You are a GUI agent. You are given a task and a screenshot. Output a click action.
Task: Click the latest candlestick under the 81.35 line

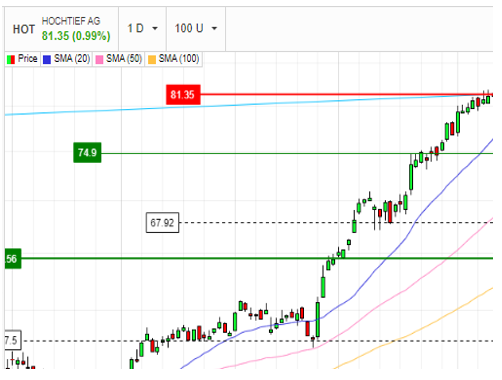(x=488, y=99)
